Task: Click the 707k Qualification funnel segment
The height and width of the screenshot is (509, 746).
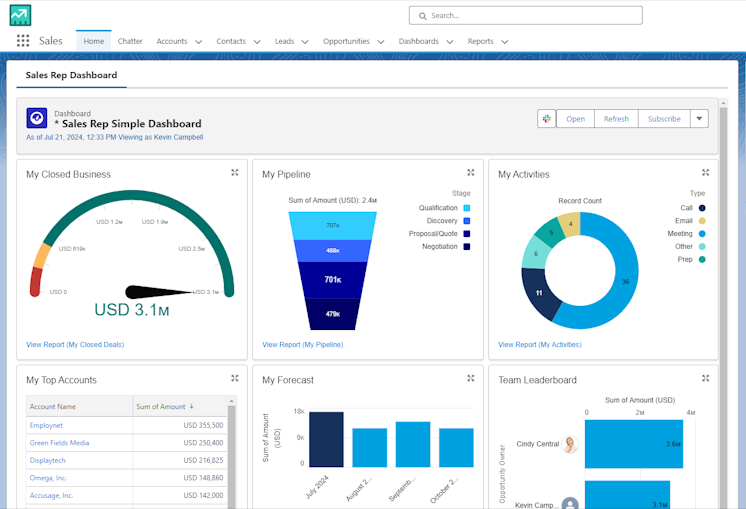Action: tap(333, 225)
